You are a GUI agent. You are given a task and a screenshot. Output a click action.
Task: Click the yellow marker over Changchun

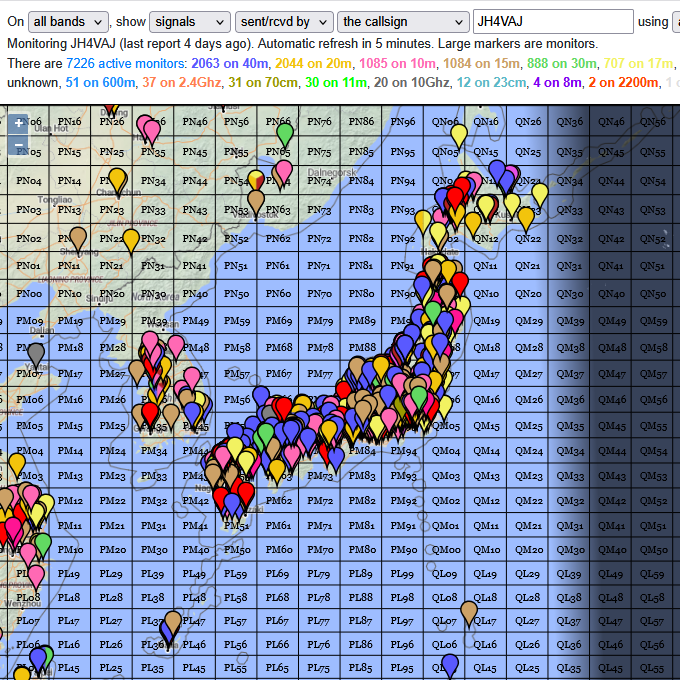117,180
